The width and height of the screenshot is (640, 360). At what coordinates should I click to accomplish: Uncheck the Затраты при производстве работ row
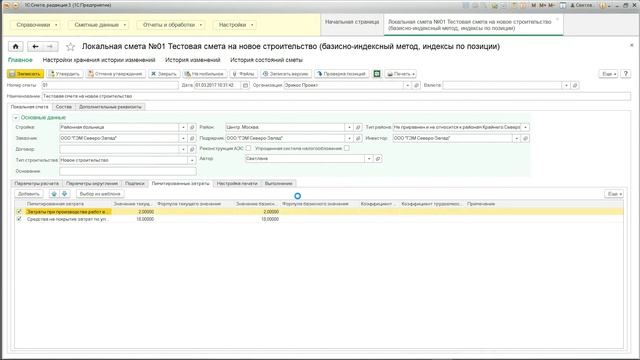tap(19, 211)
